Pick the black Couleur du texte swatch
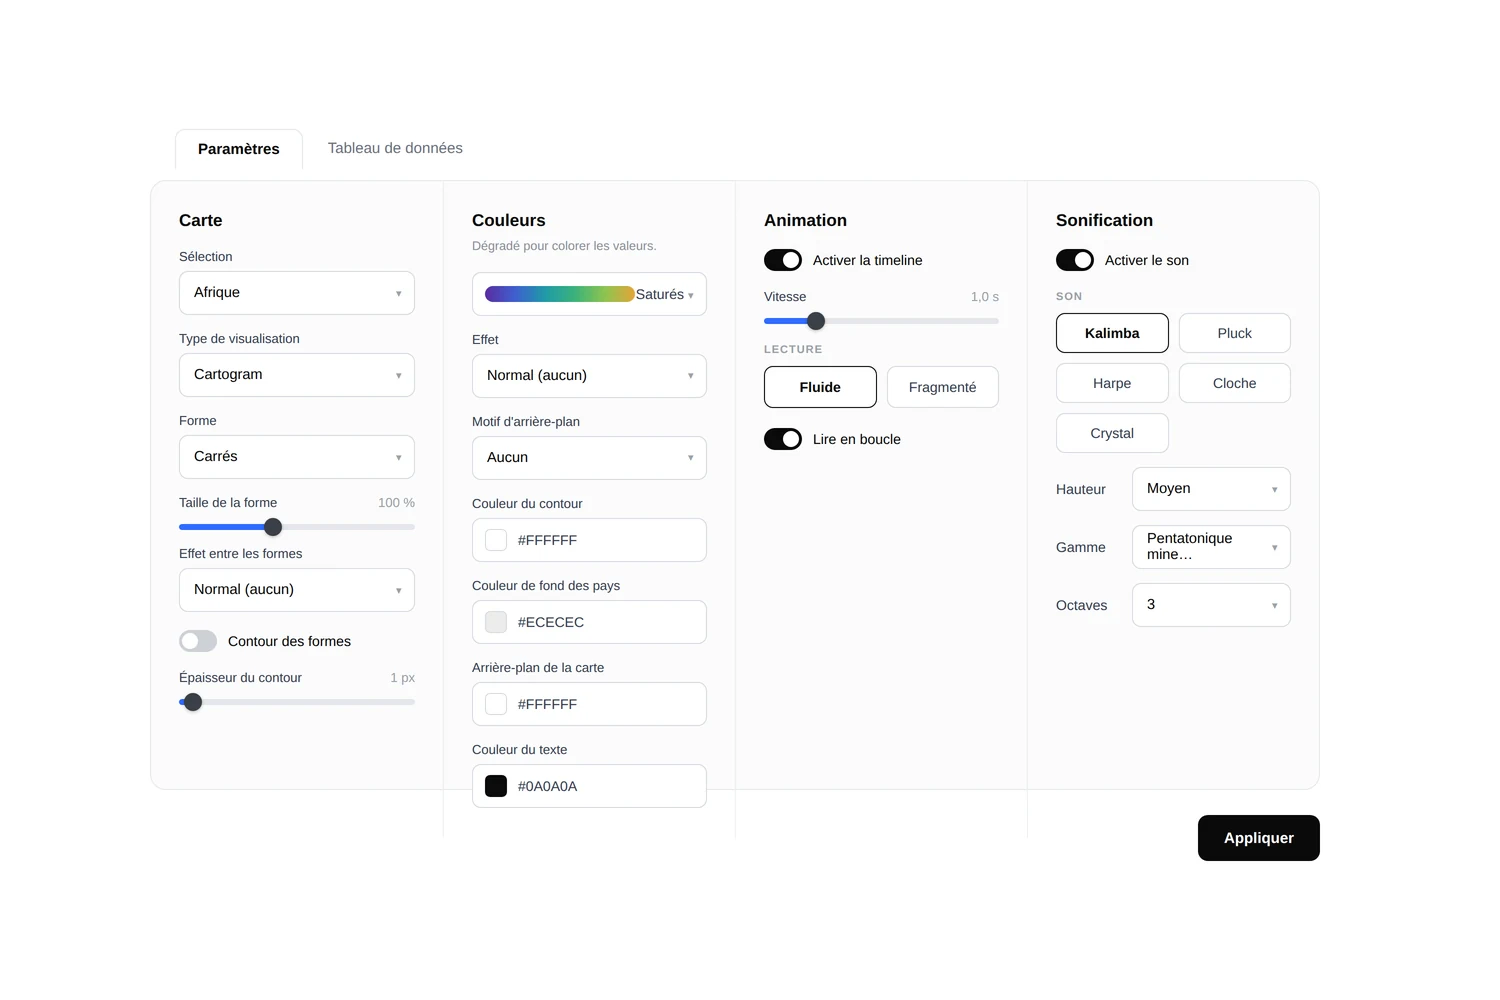Viewport: 1500px width, 1000px height. [496, 786]
